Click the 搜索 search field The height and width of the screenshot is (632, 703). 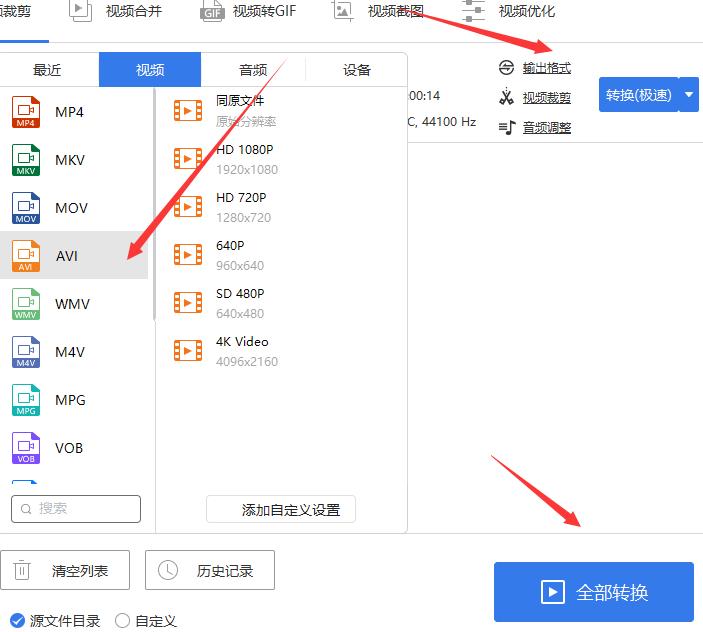point(76,509)
